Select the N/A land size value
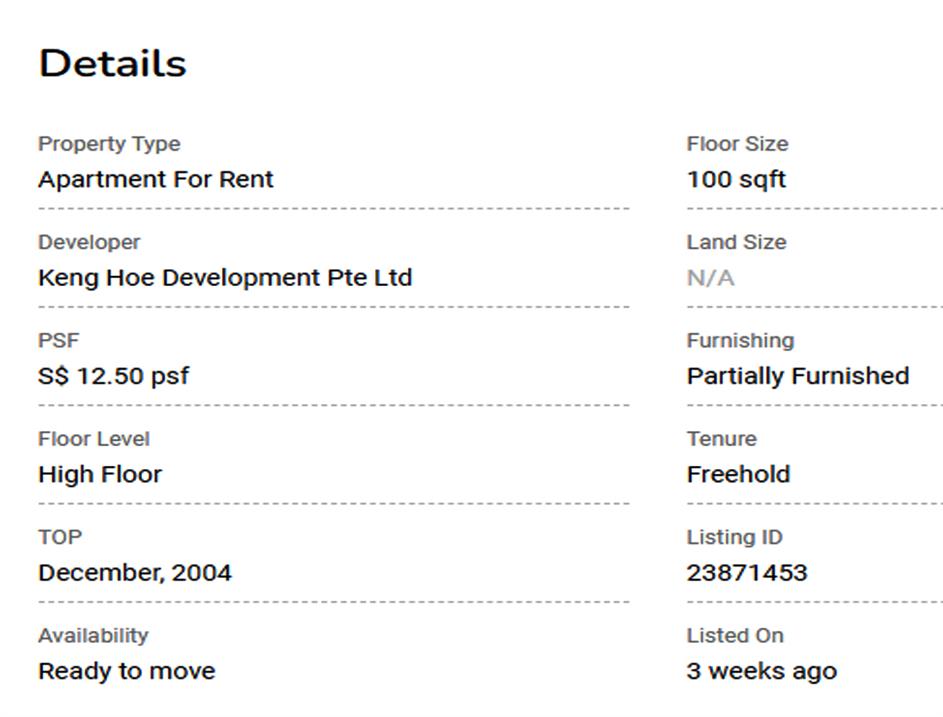The image size is (943, 717). [x=710, y=278]
